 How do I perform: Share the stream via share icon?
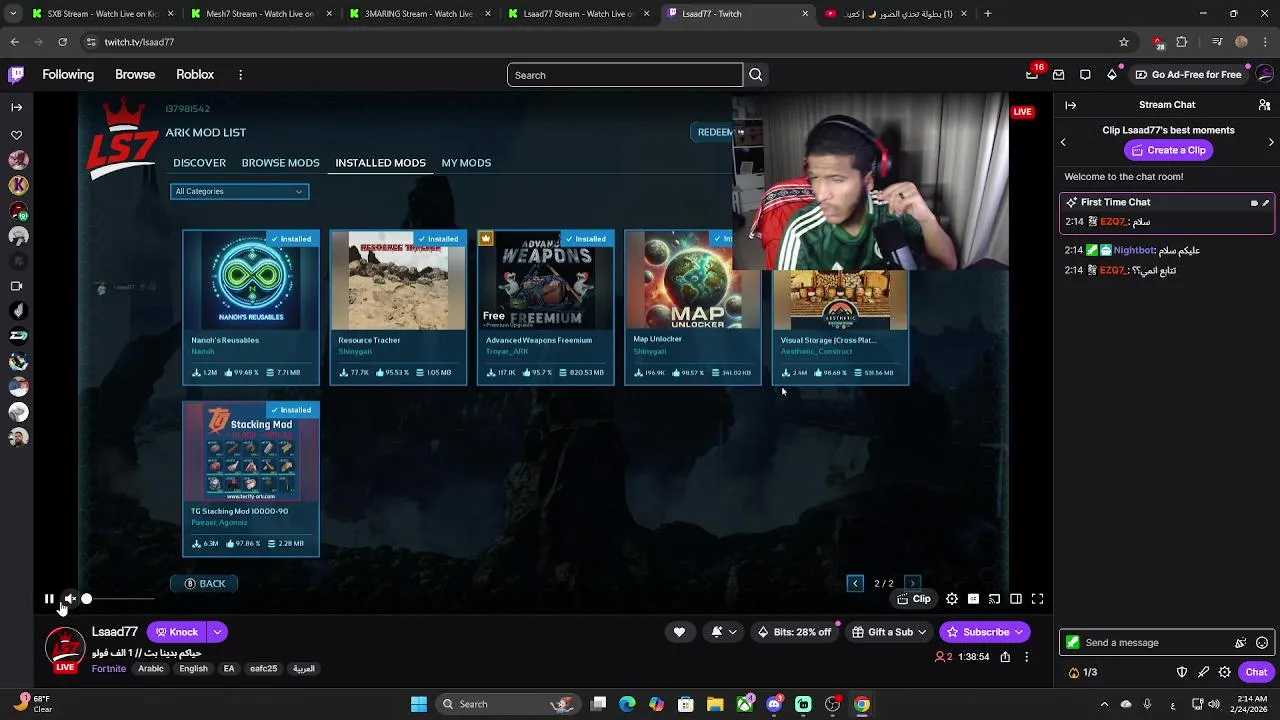(1005, 657)
